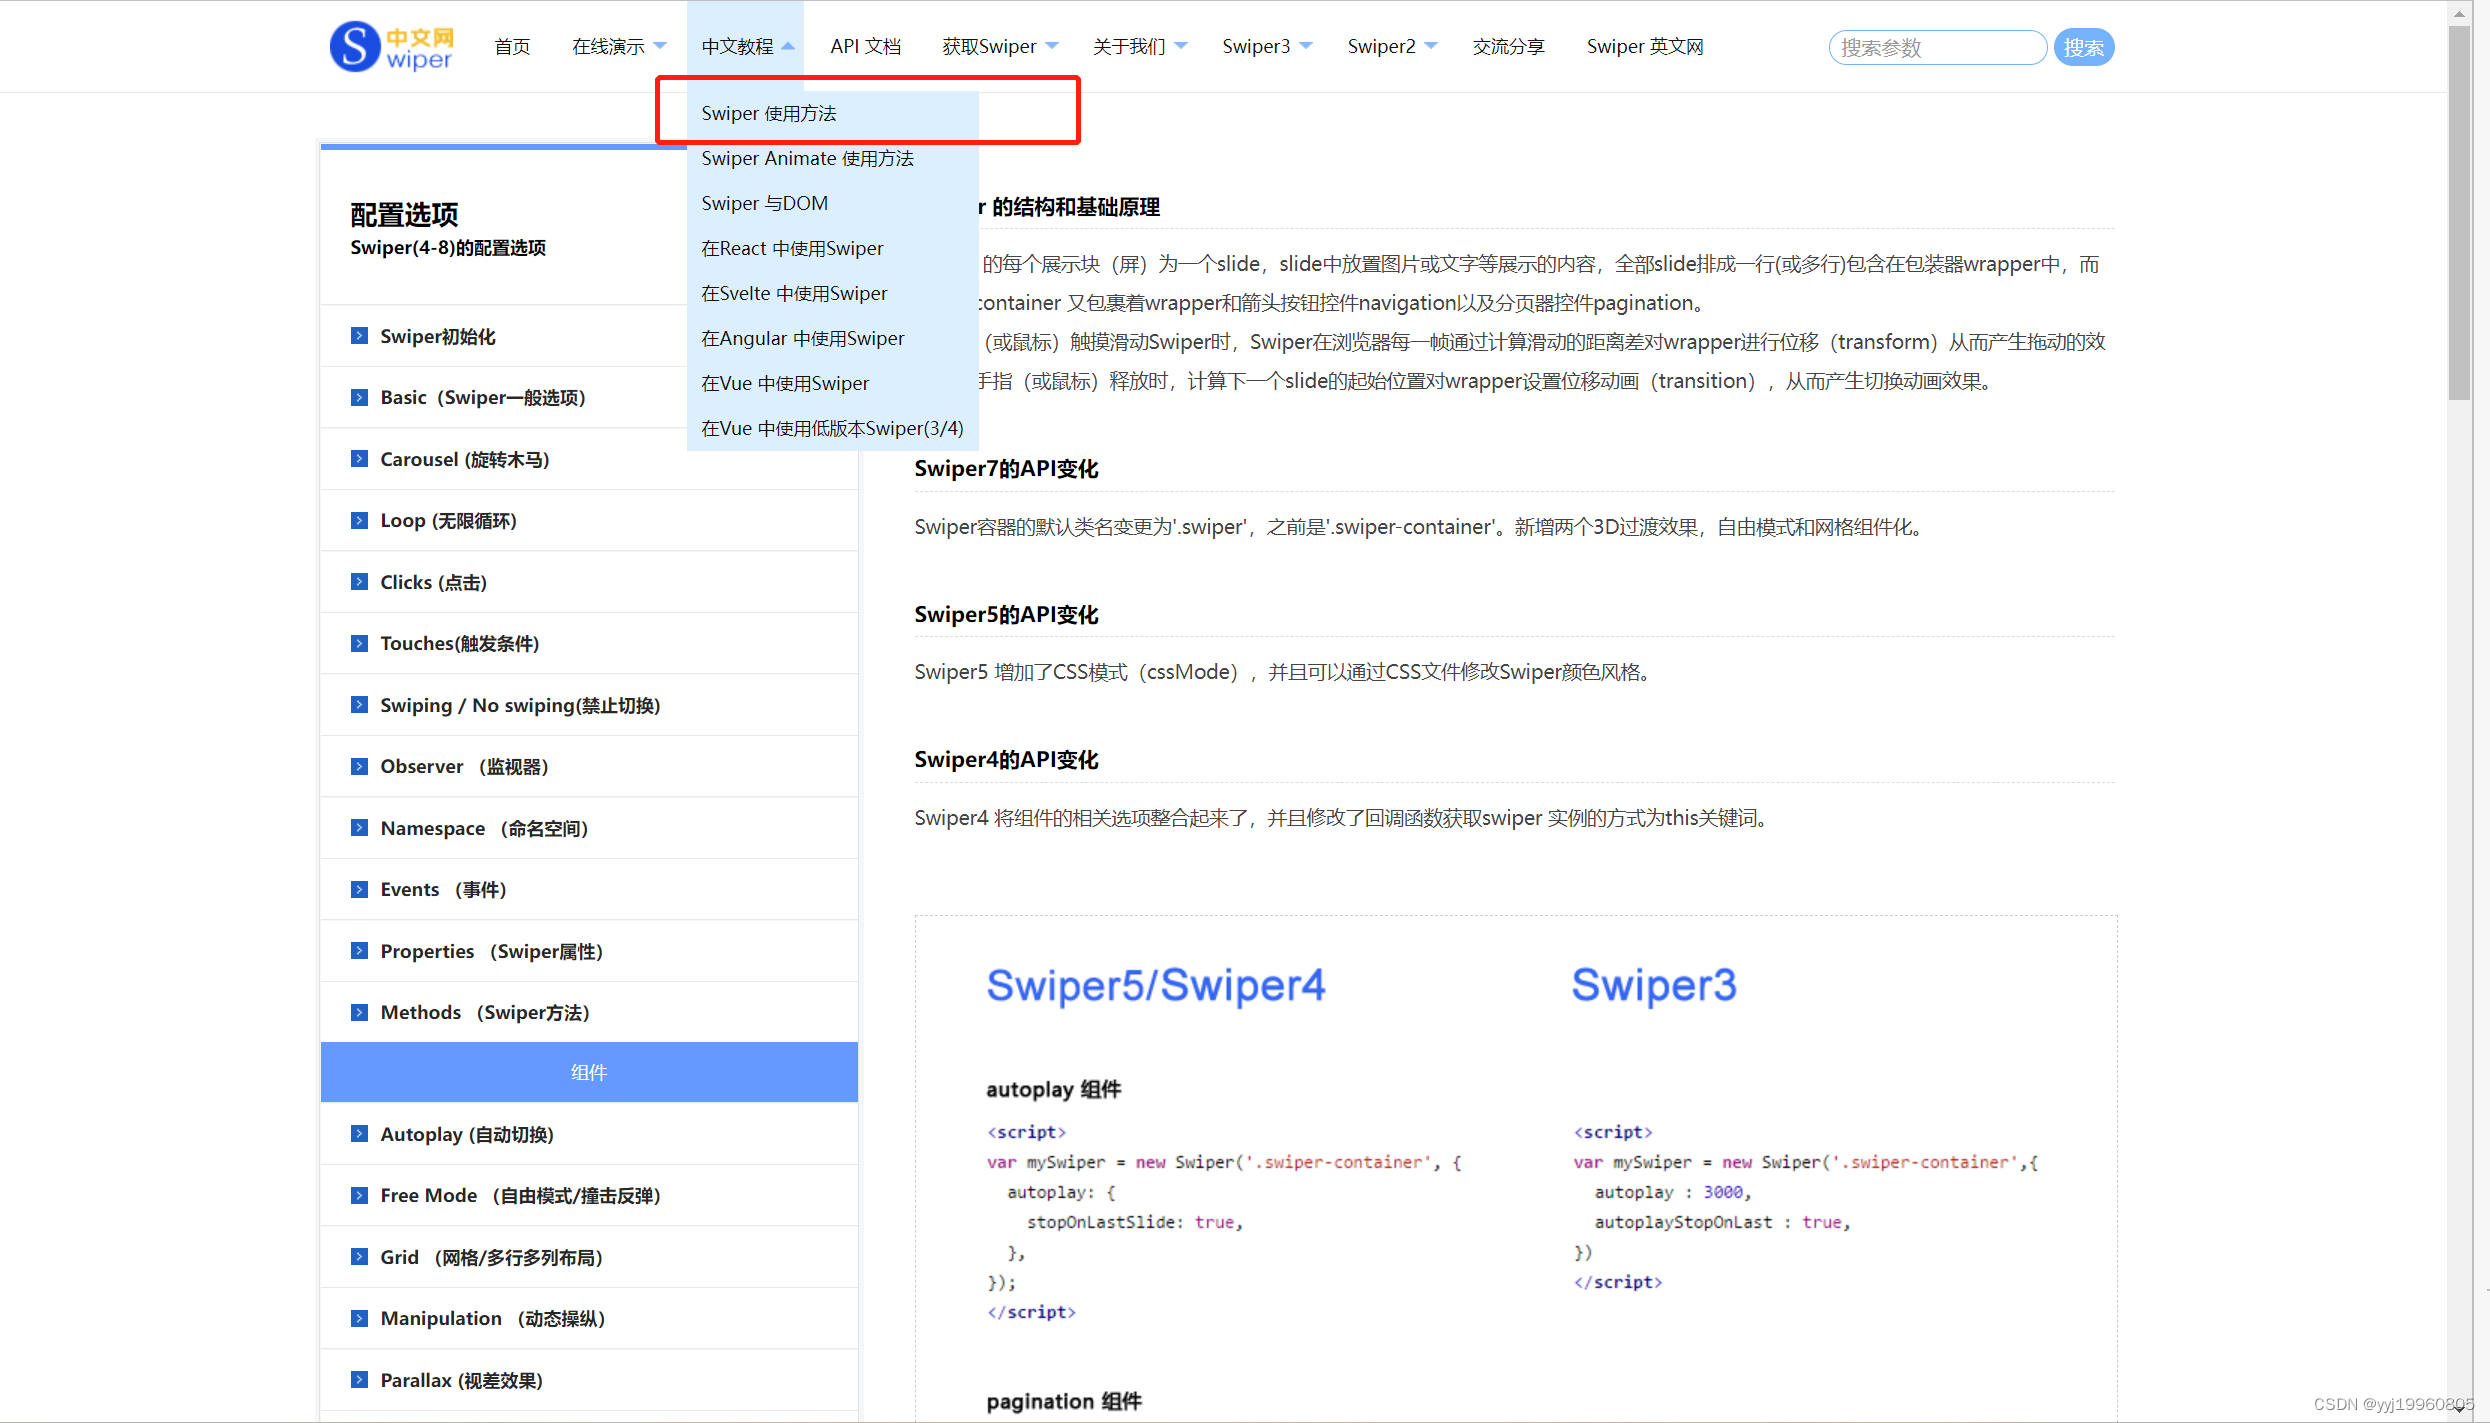Open the API 文档 menu item

coord(865,46)
